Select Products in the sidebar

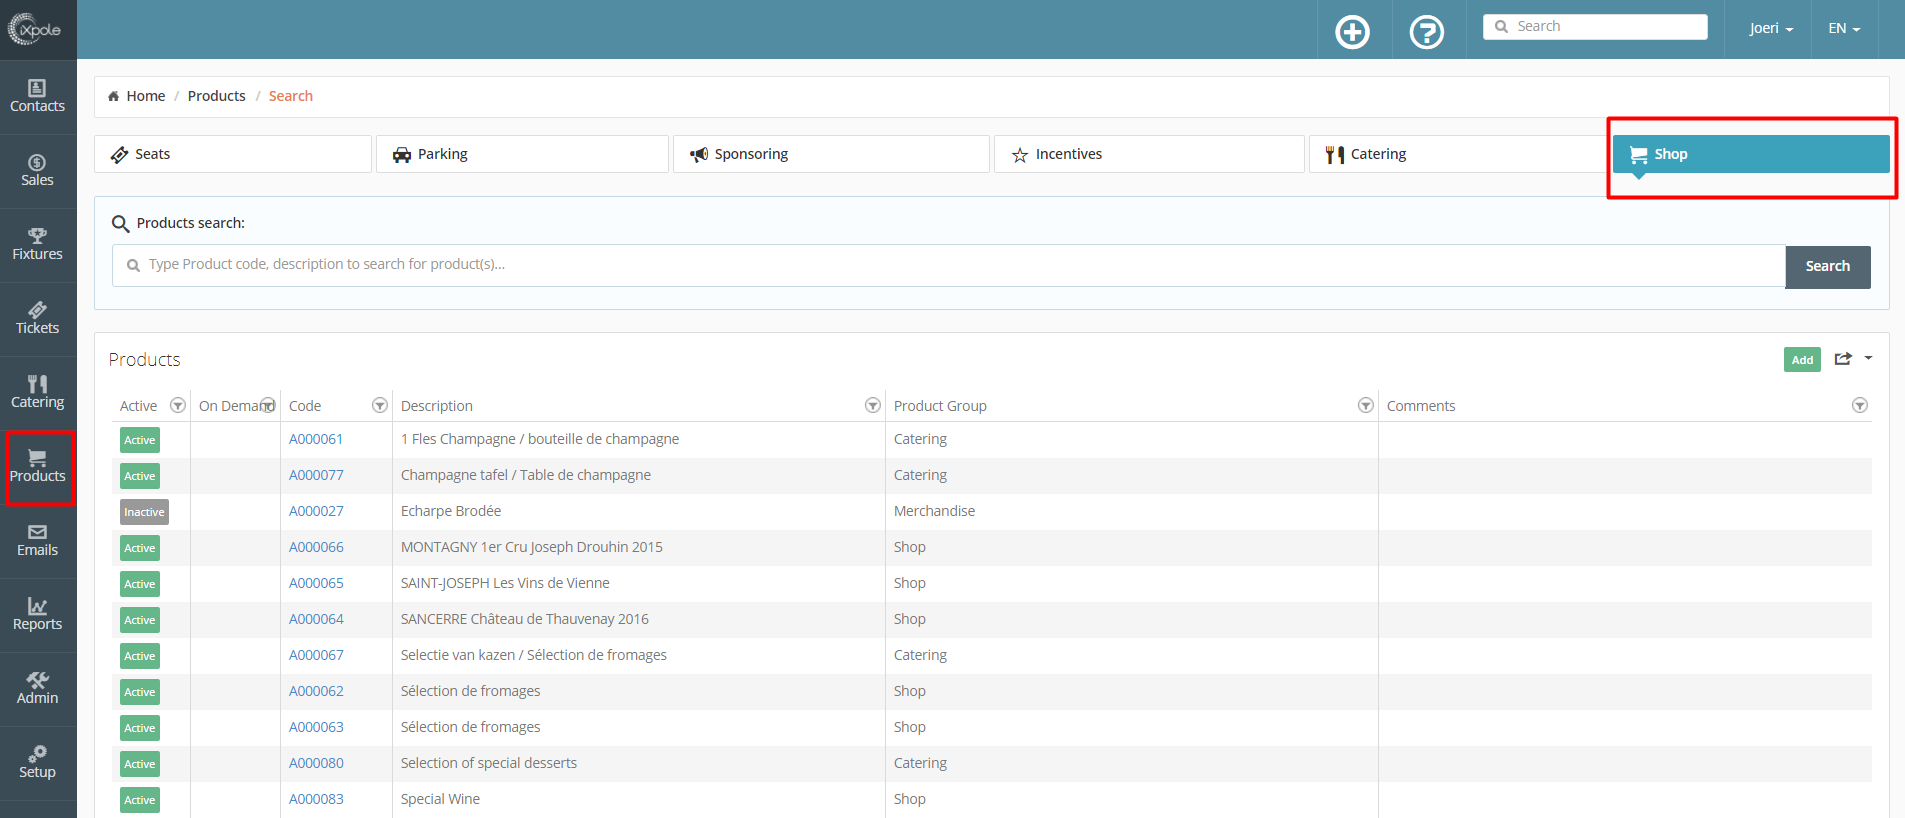38,467
